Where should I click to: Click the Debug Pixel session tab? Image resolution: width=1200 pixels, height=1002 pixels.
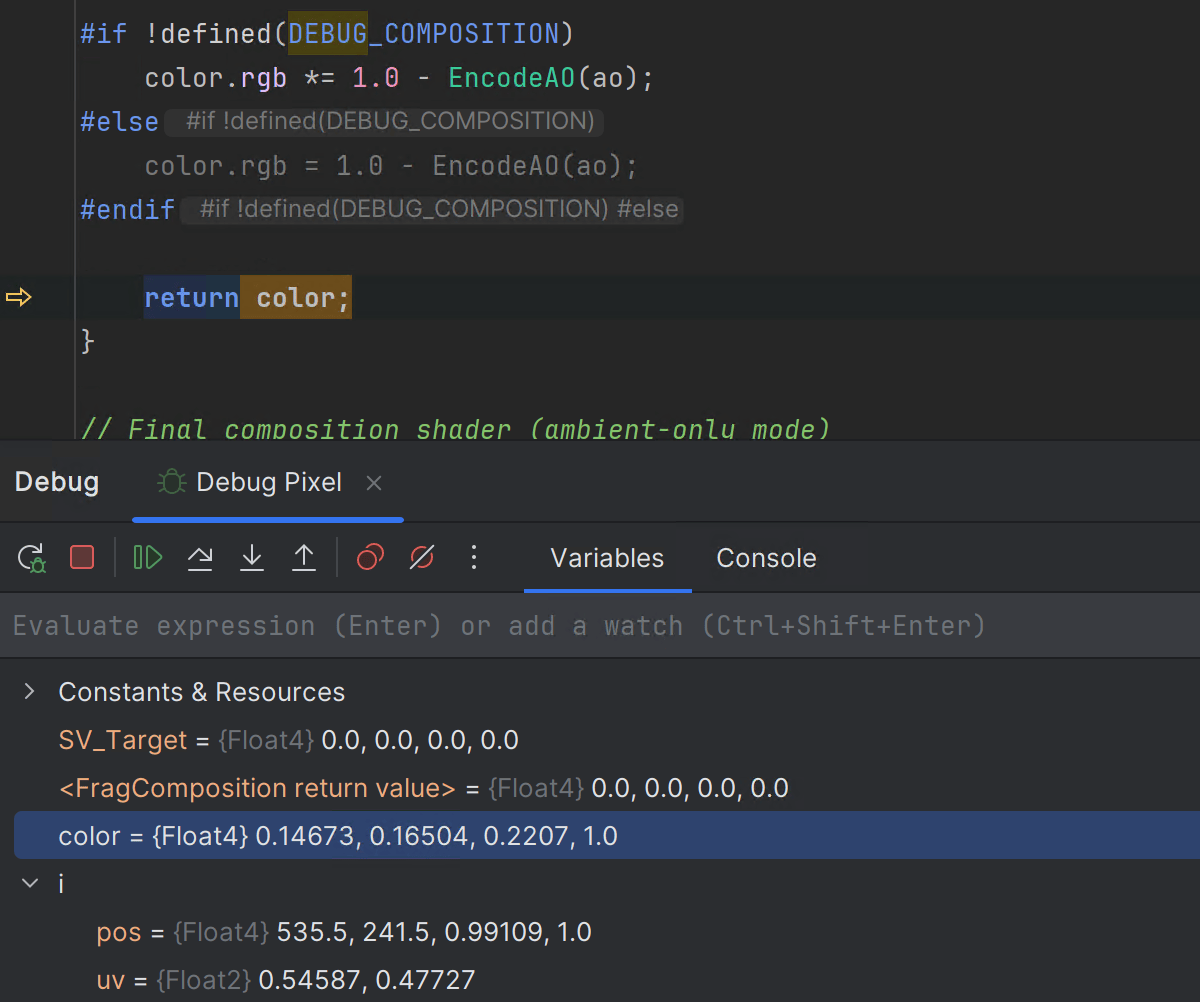click(268, 483)
